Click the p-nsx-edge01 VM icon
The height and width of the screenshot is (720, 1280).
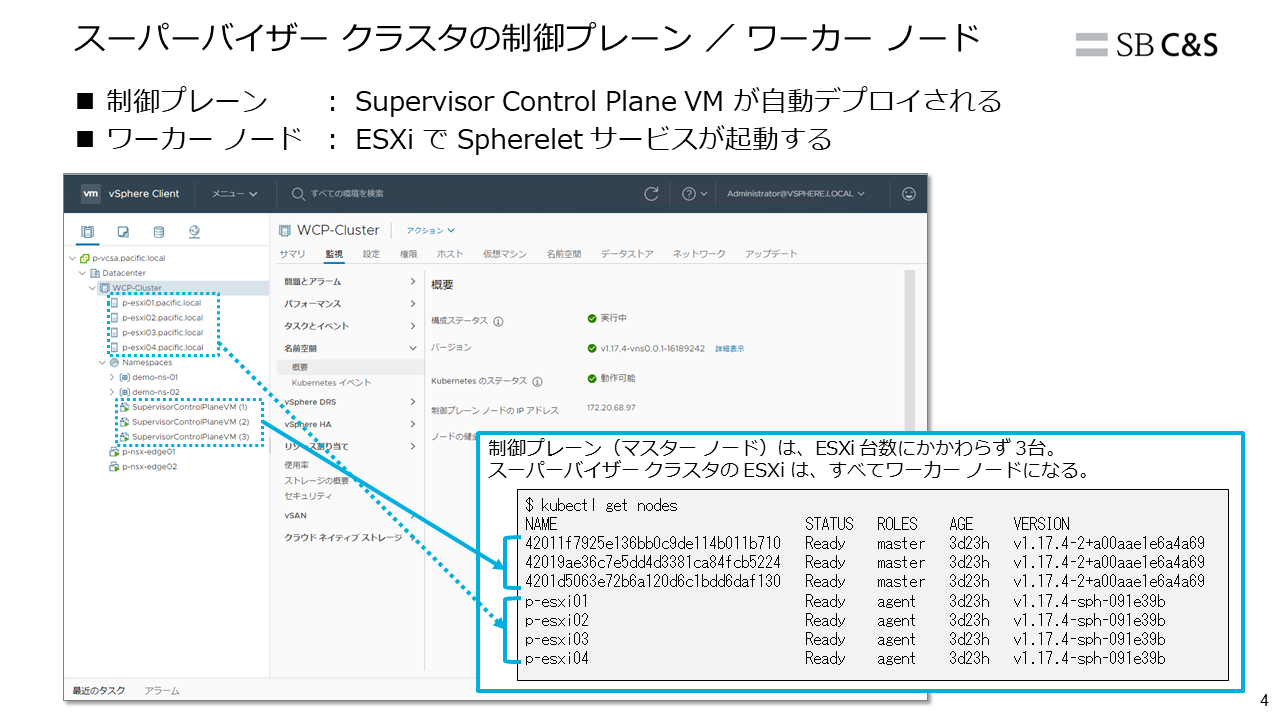tap(114, 452)
